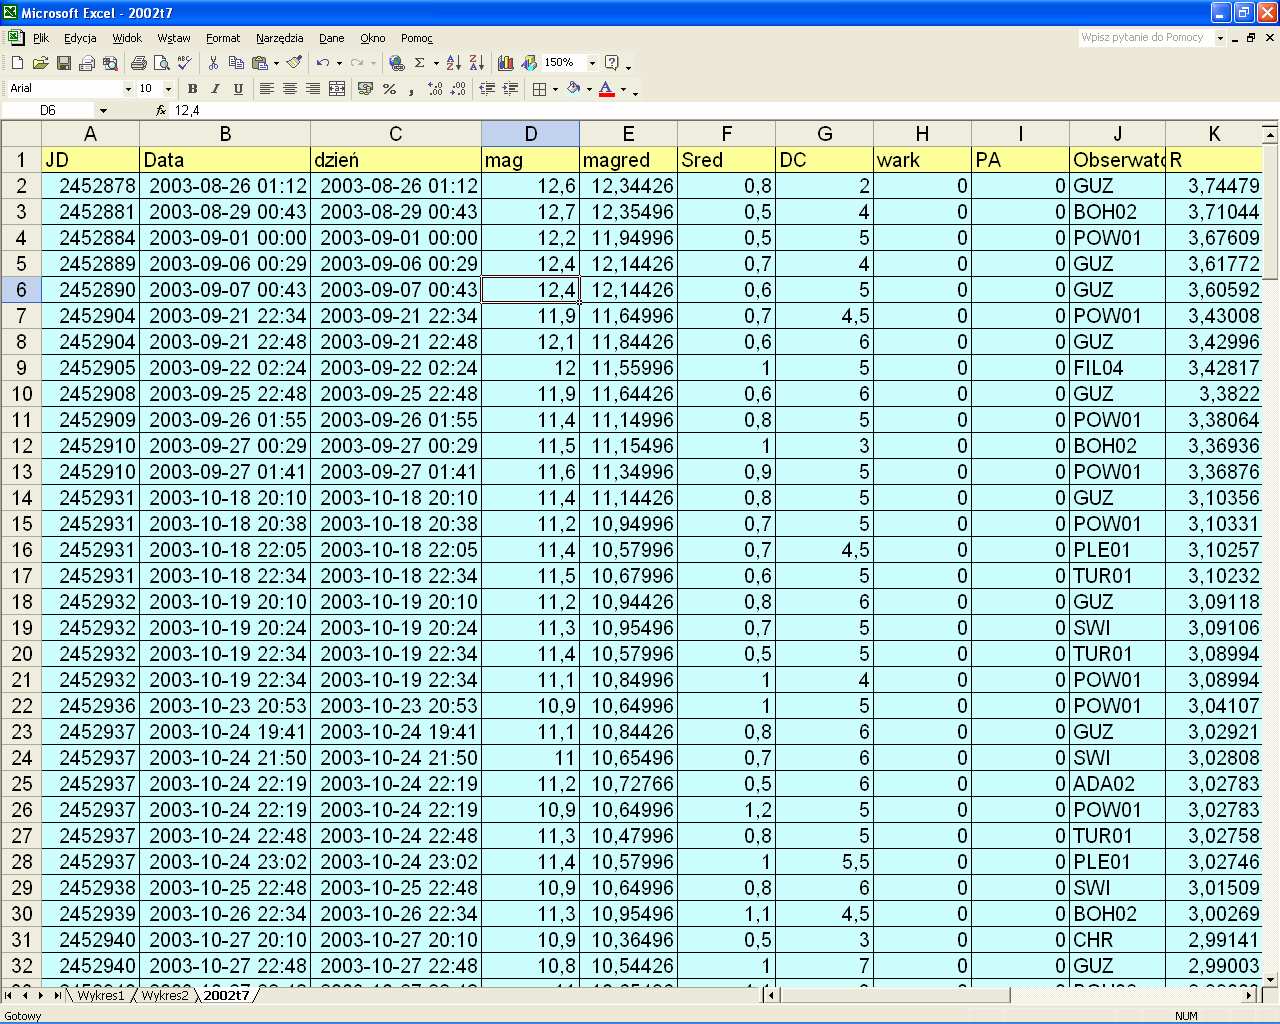Paste using the clipboard icon
Viewport: 1280px width, 1024px height.
pyautogui.click(x=260, y=63)
